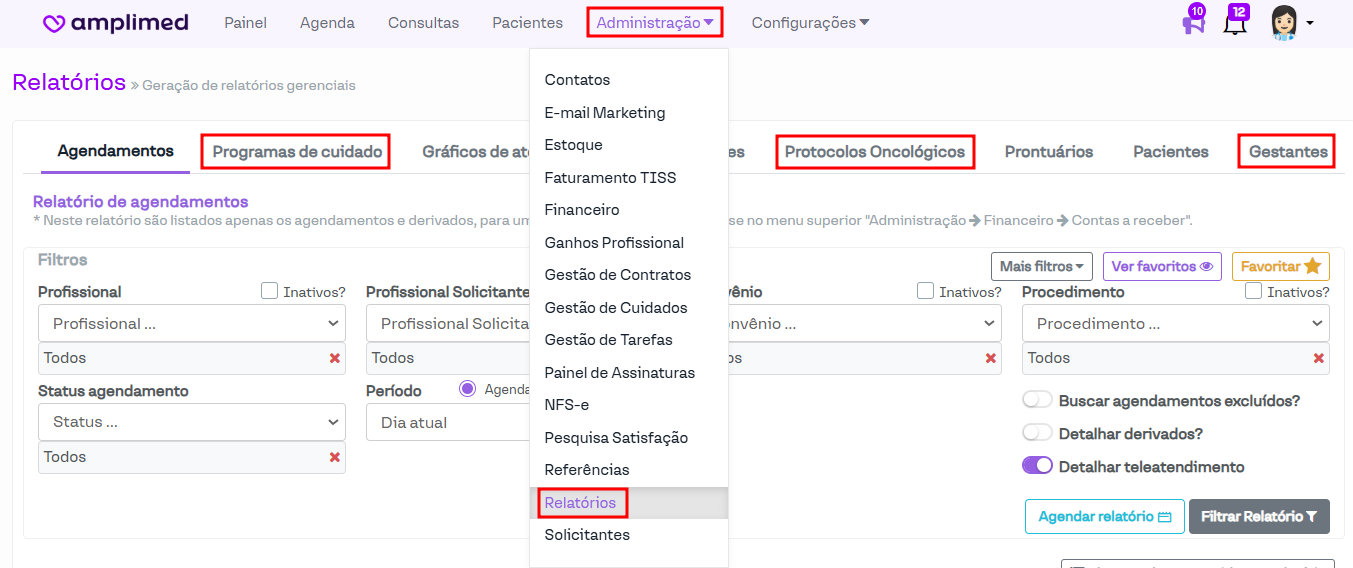This screenshot has height=568, width=1353.
Task: Remove the Procedimento 'Todos' red X
Action: point(1319,358)
